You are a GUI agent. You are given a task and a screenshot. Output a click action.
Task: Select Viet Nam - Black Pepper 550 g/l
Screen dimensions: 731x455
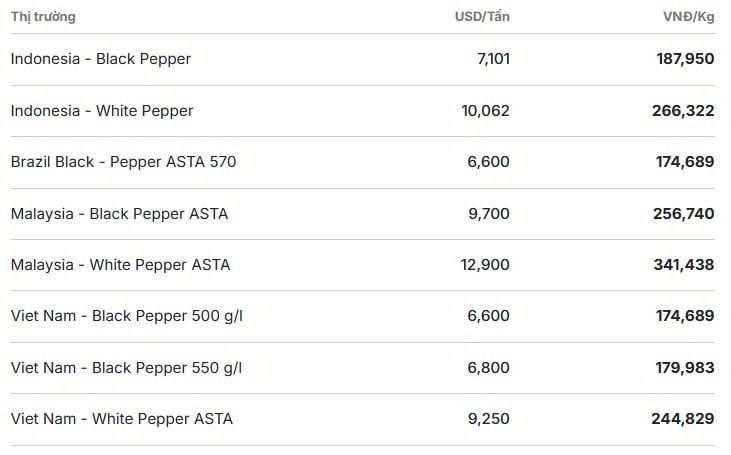pyautogui.click(x=363, y=368)
